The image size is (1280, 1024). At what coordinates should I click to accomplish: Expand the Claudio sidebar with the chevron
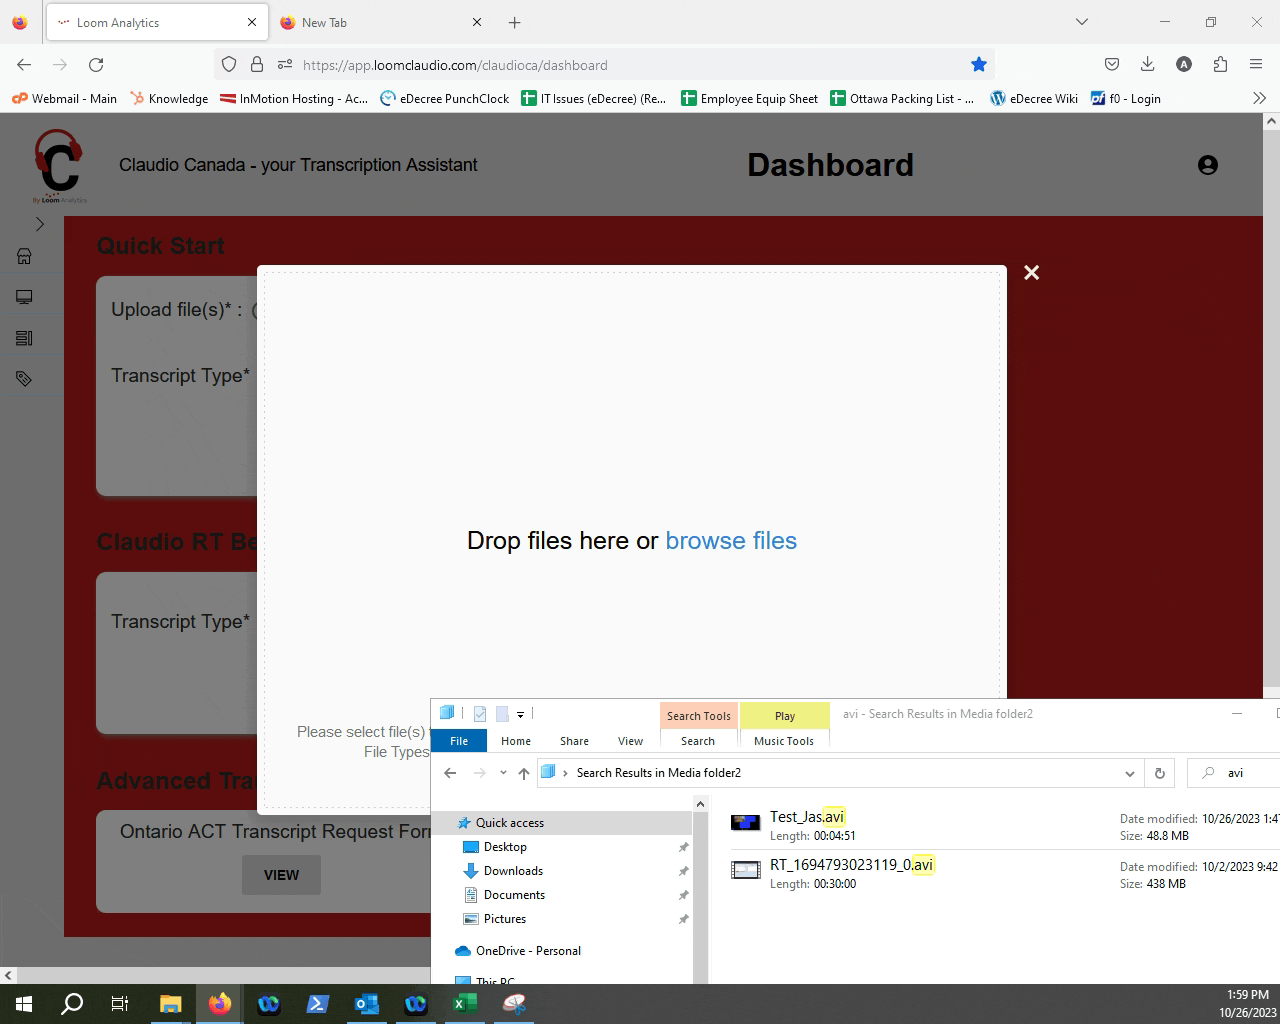point(38,224)
